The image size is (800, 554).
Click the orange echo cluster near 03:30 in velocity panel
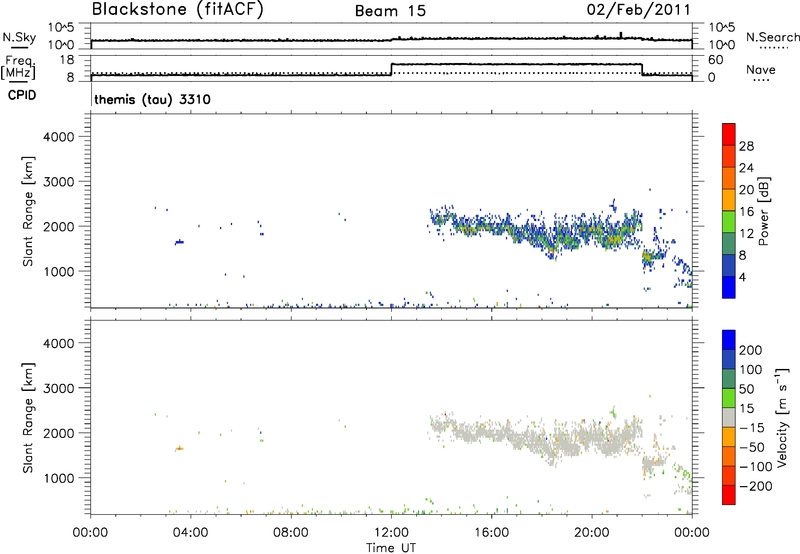[x=179, y=448]
